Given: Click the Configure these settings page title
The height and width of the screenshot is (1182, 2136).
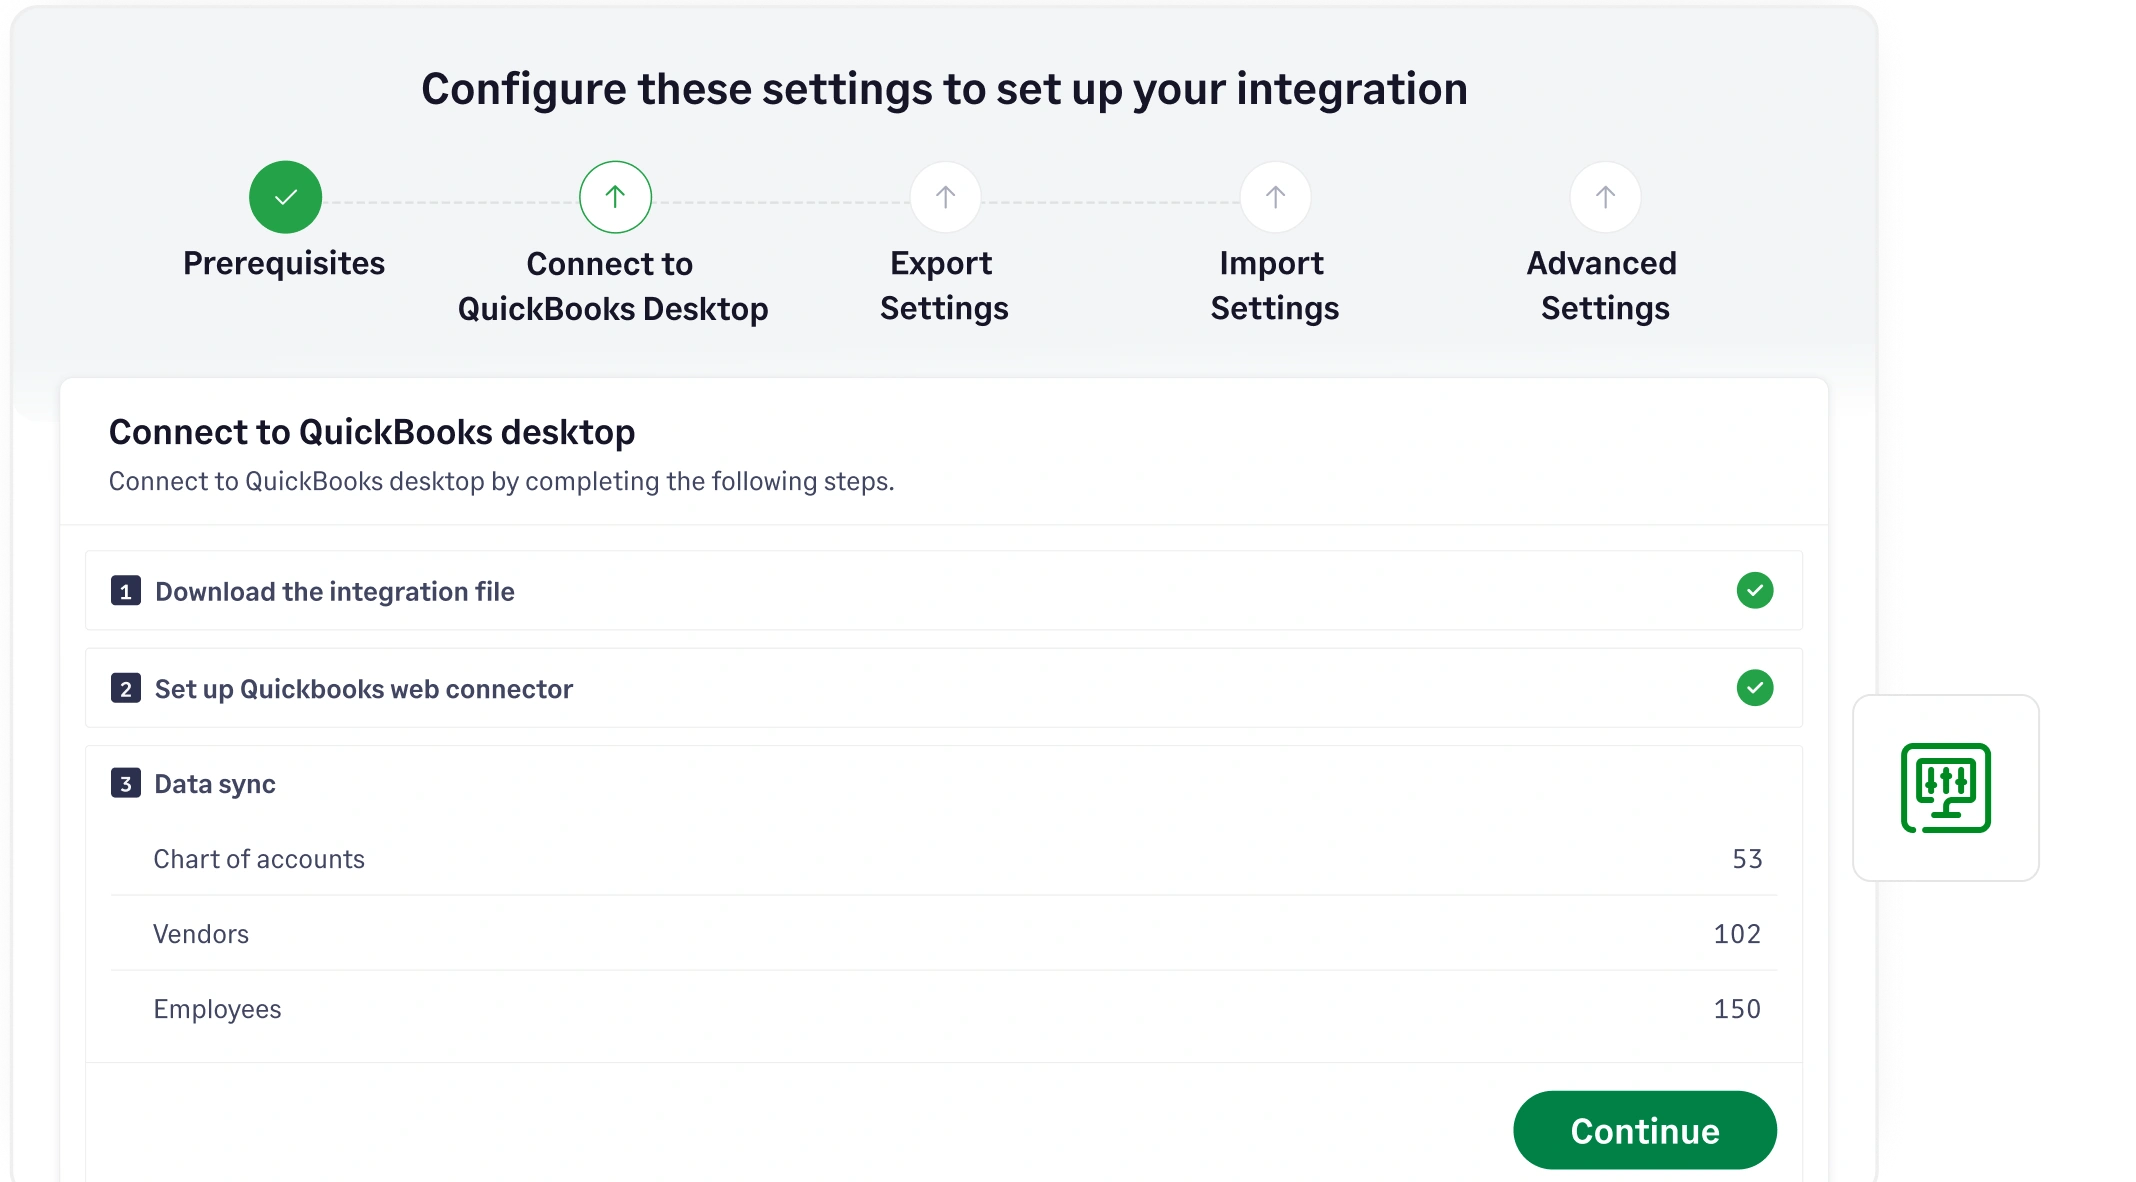Looking at the screenshot, I should (x=944, y=89).
